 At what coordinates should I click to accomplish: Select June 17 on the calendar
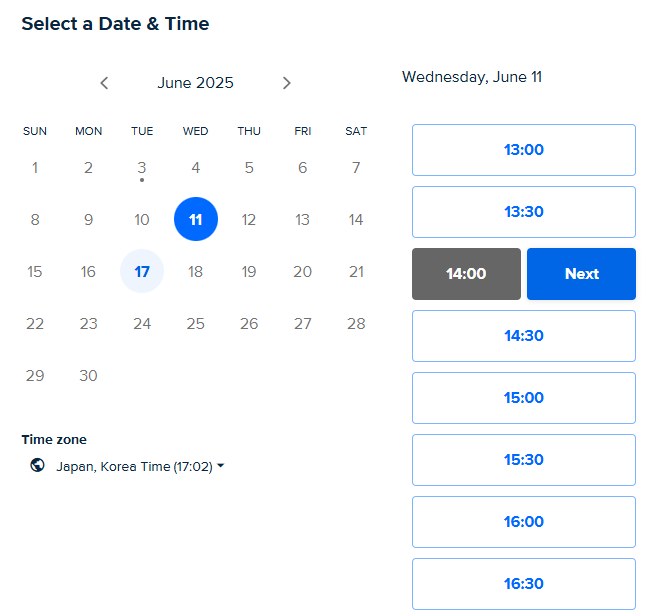click(142, 271)
